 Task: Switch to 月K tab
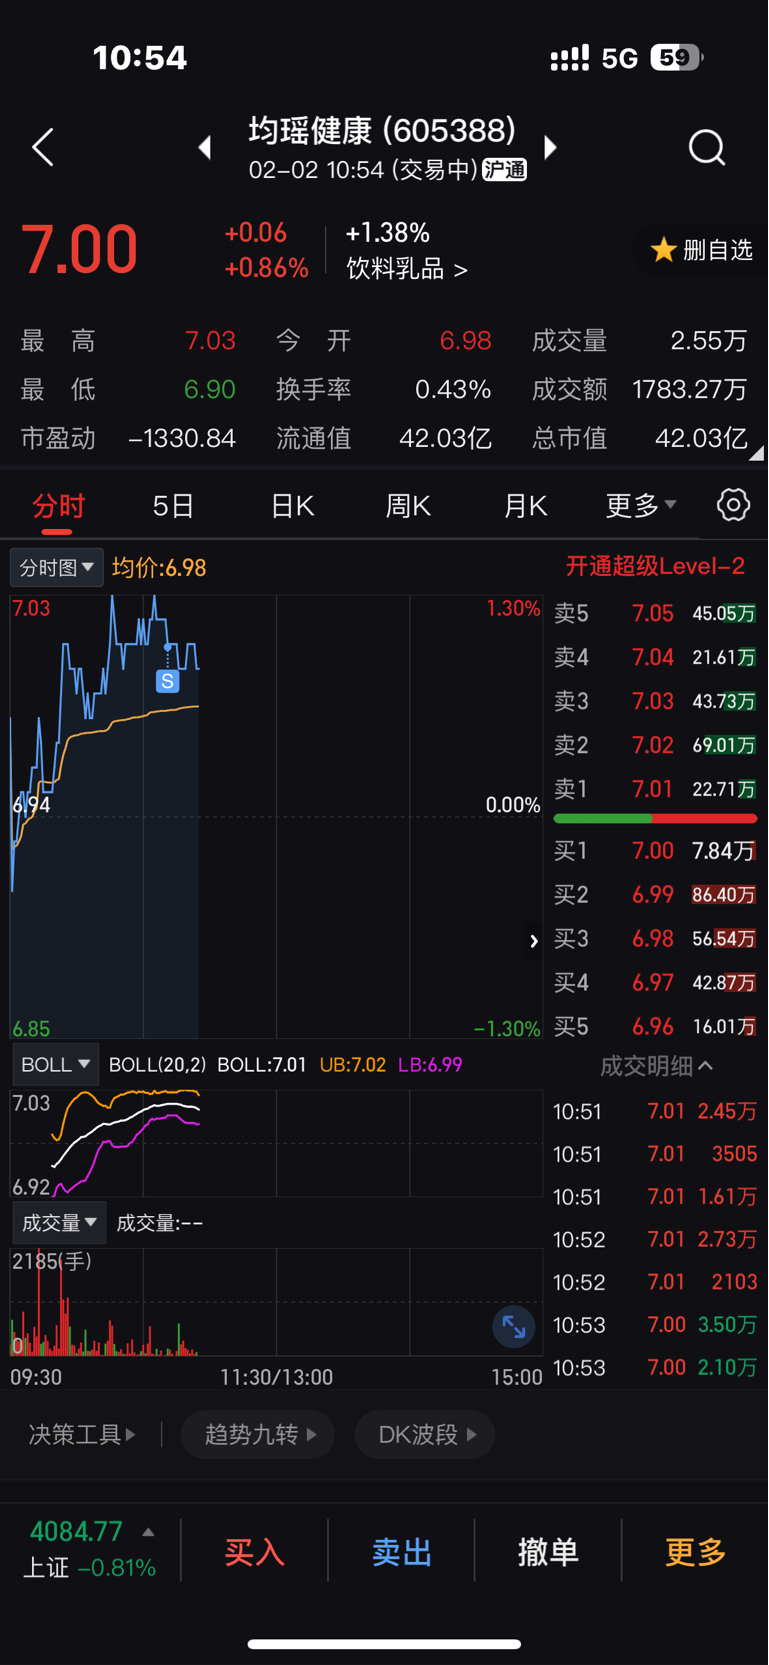click(x=525, y=505)
